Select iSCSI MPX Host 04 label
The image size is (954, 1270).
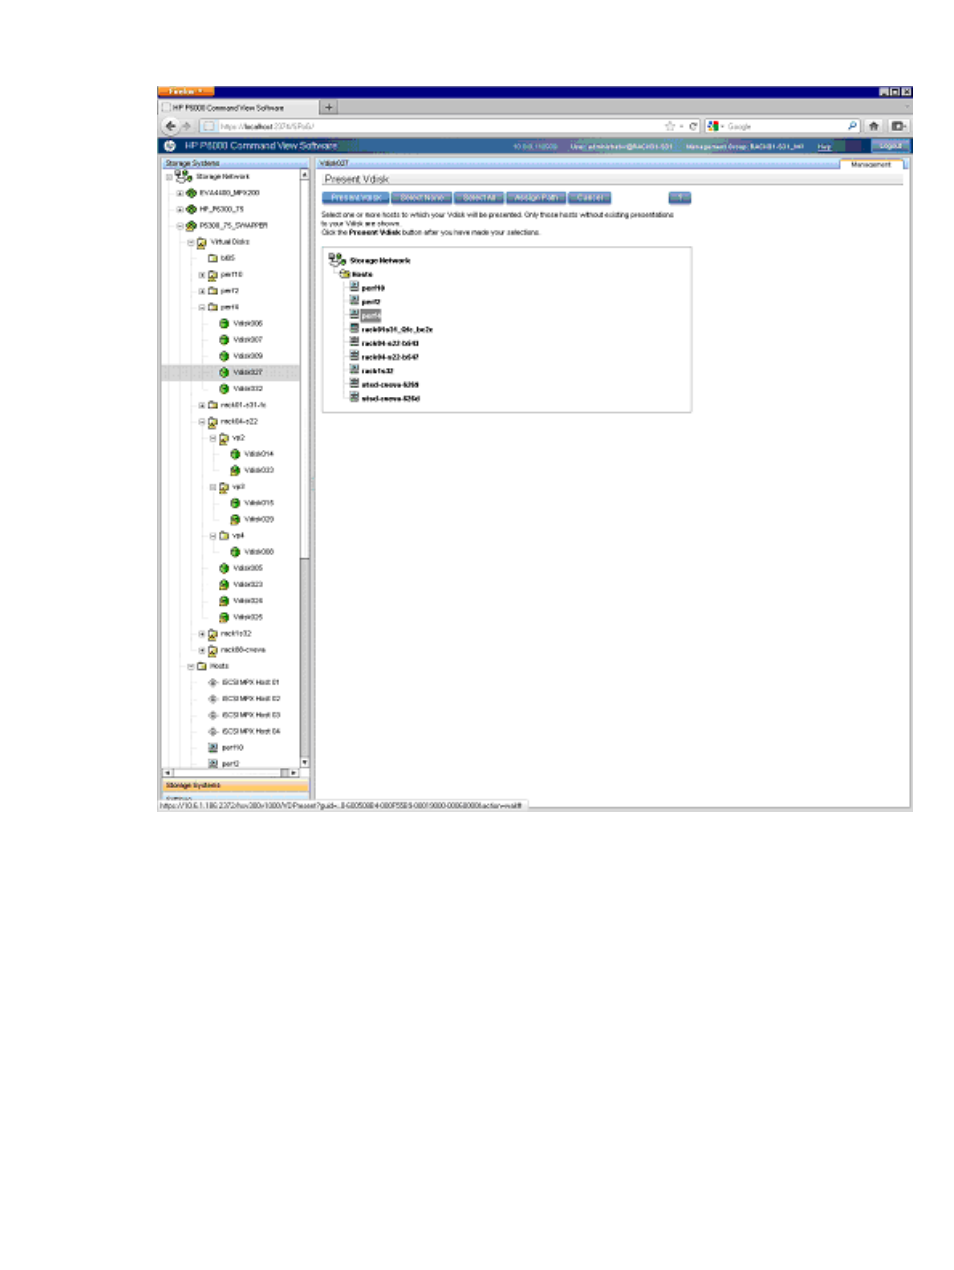point(251,731)
